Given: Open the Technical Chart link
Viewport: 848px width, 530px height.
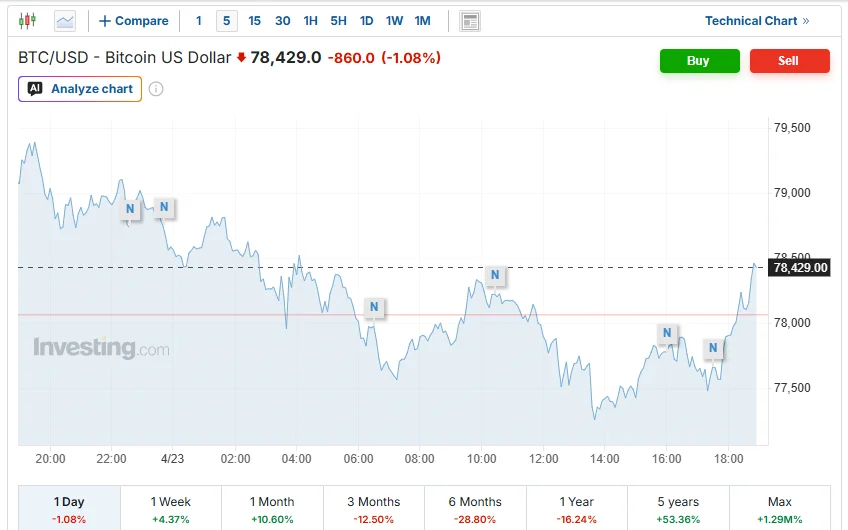Looking at the screenshot, I should click(757, 21).
